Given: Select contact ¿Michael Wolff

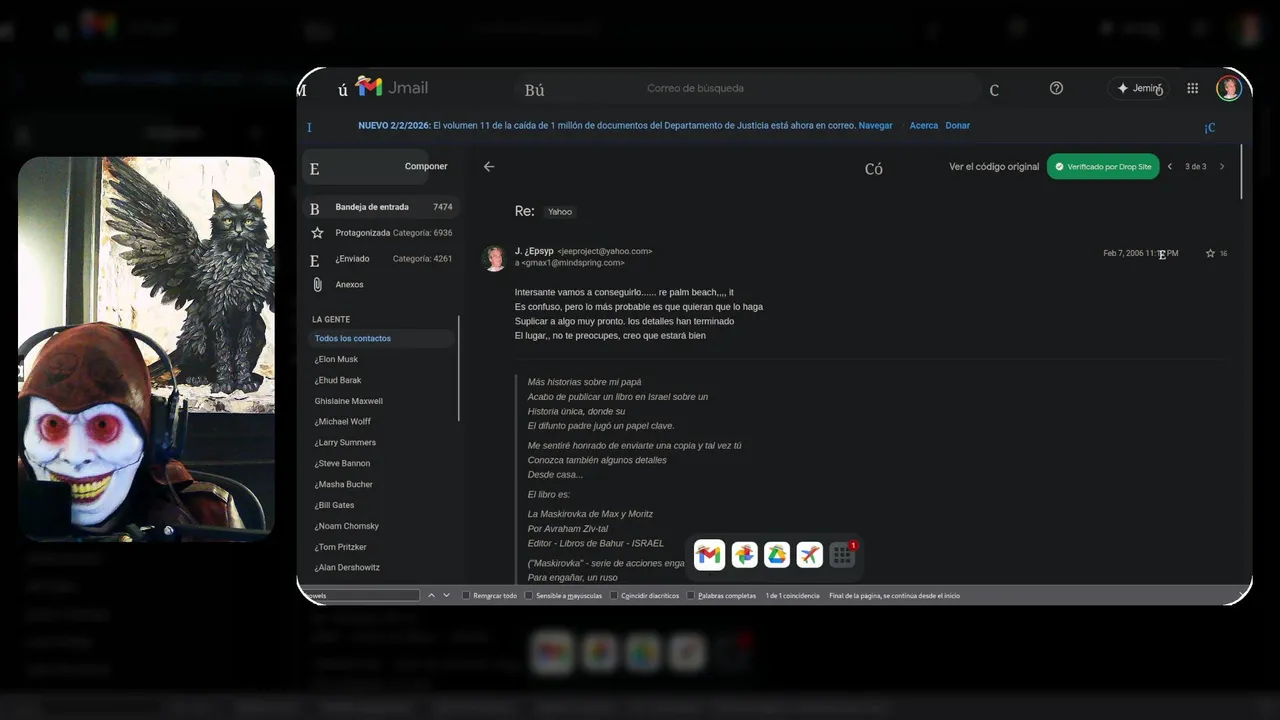Looking at the screenshot, I should 342,422.
